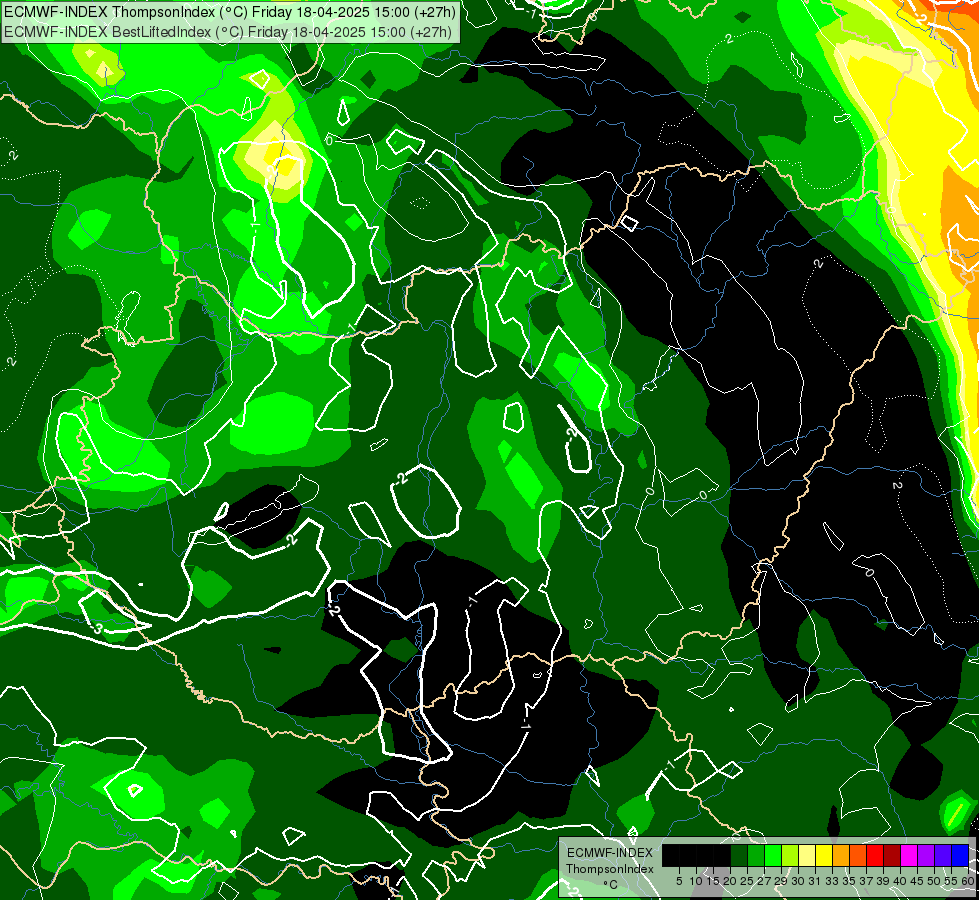
Task: Click the '°C' unit label in the legend
Action: point(611,884)
